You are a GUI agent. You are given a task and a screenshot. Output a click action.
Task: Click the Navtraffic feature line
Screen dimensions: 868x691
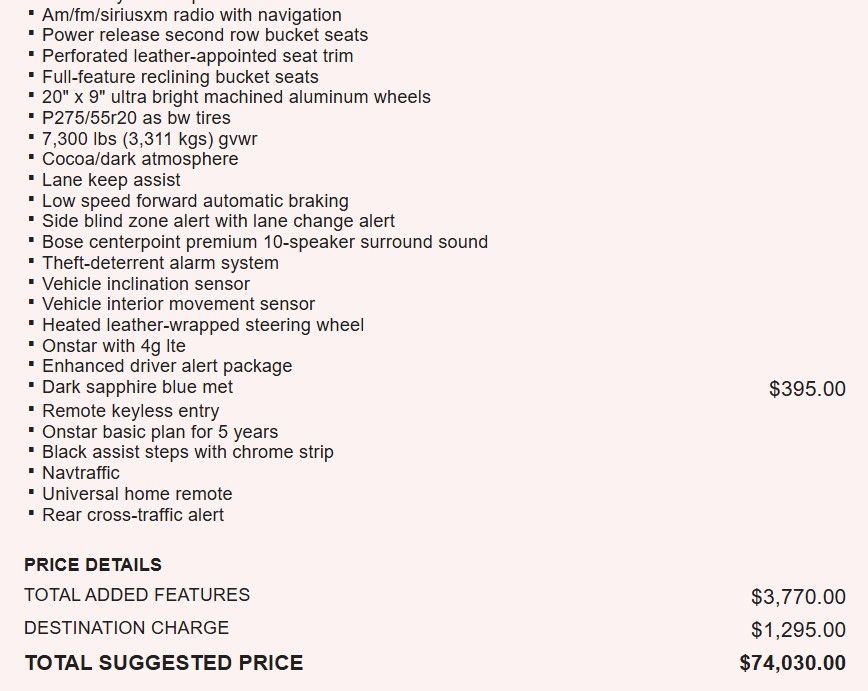click(81, 473)
